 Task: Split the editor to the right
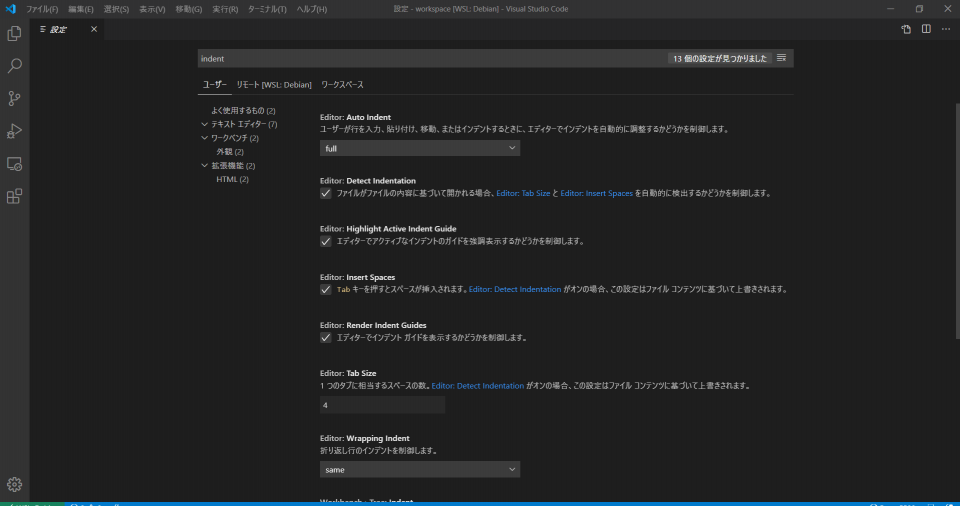(x=926, y=29)
